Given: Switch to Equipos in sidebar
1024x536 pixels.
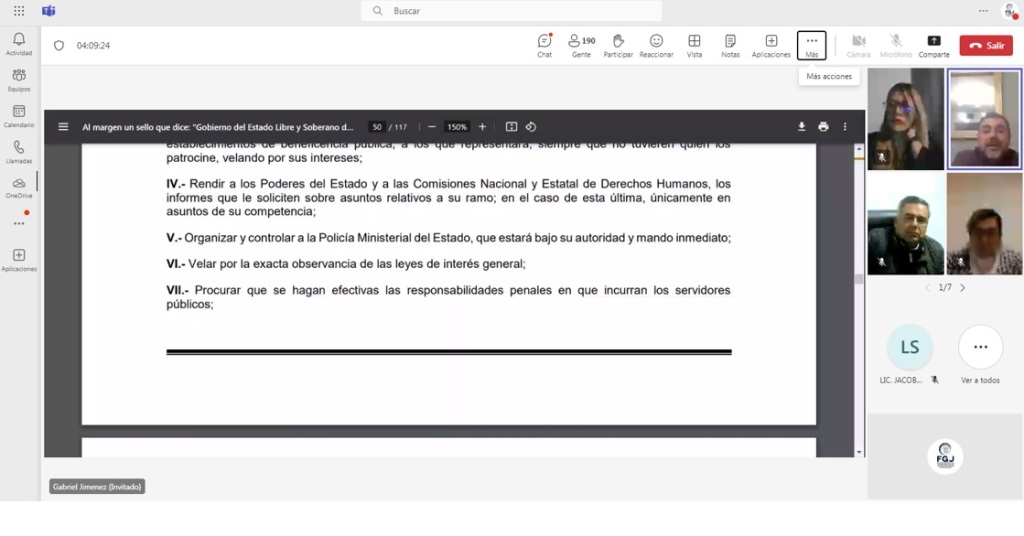Looking at the screenshot, I should point(19,80).
